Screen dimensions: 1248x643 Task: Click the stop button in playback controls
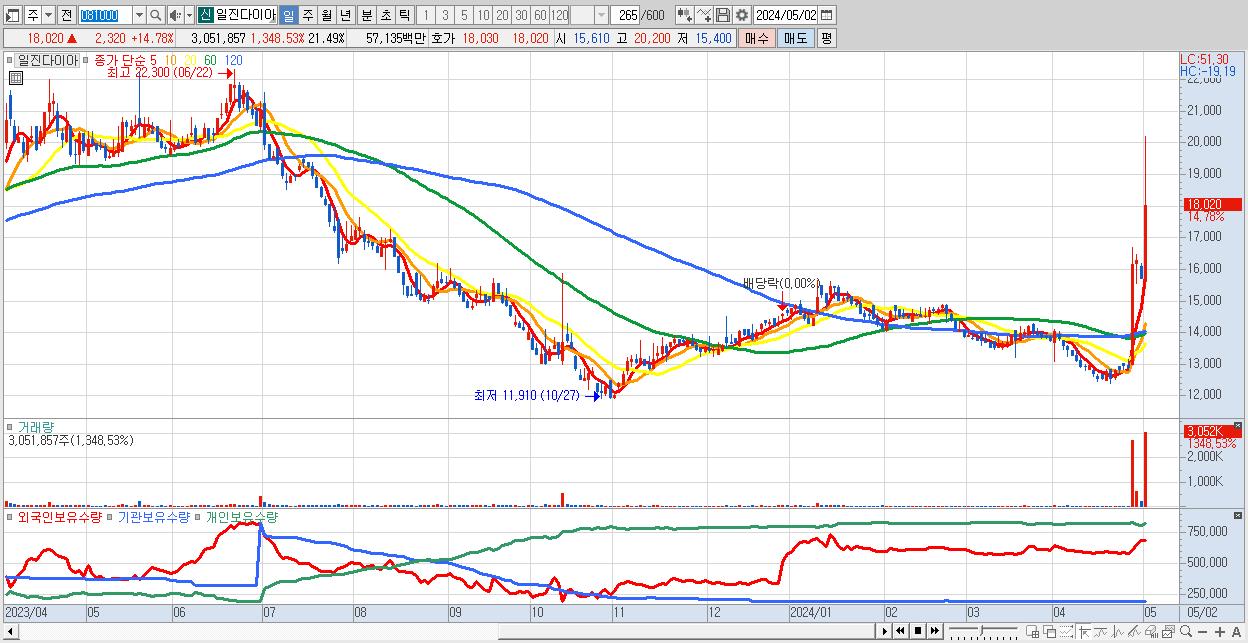[x=918, y=631]
